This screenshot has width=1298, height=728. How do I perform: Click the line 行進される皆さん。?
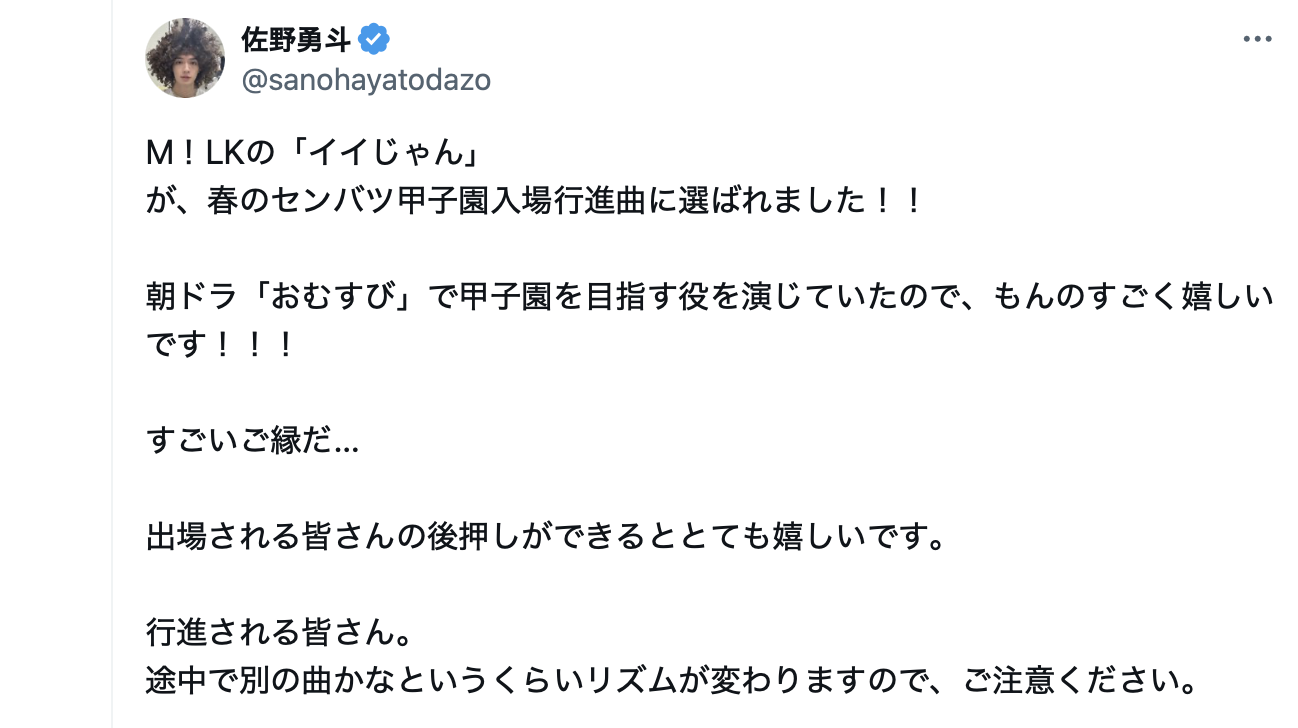point(279,633)
